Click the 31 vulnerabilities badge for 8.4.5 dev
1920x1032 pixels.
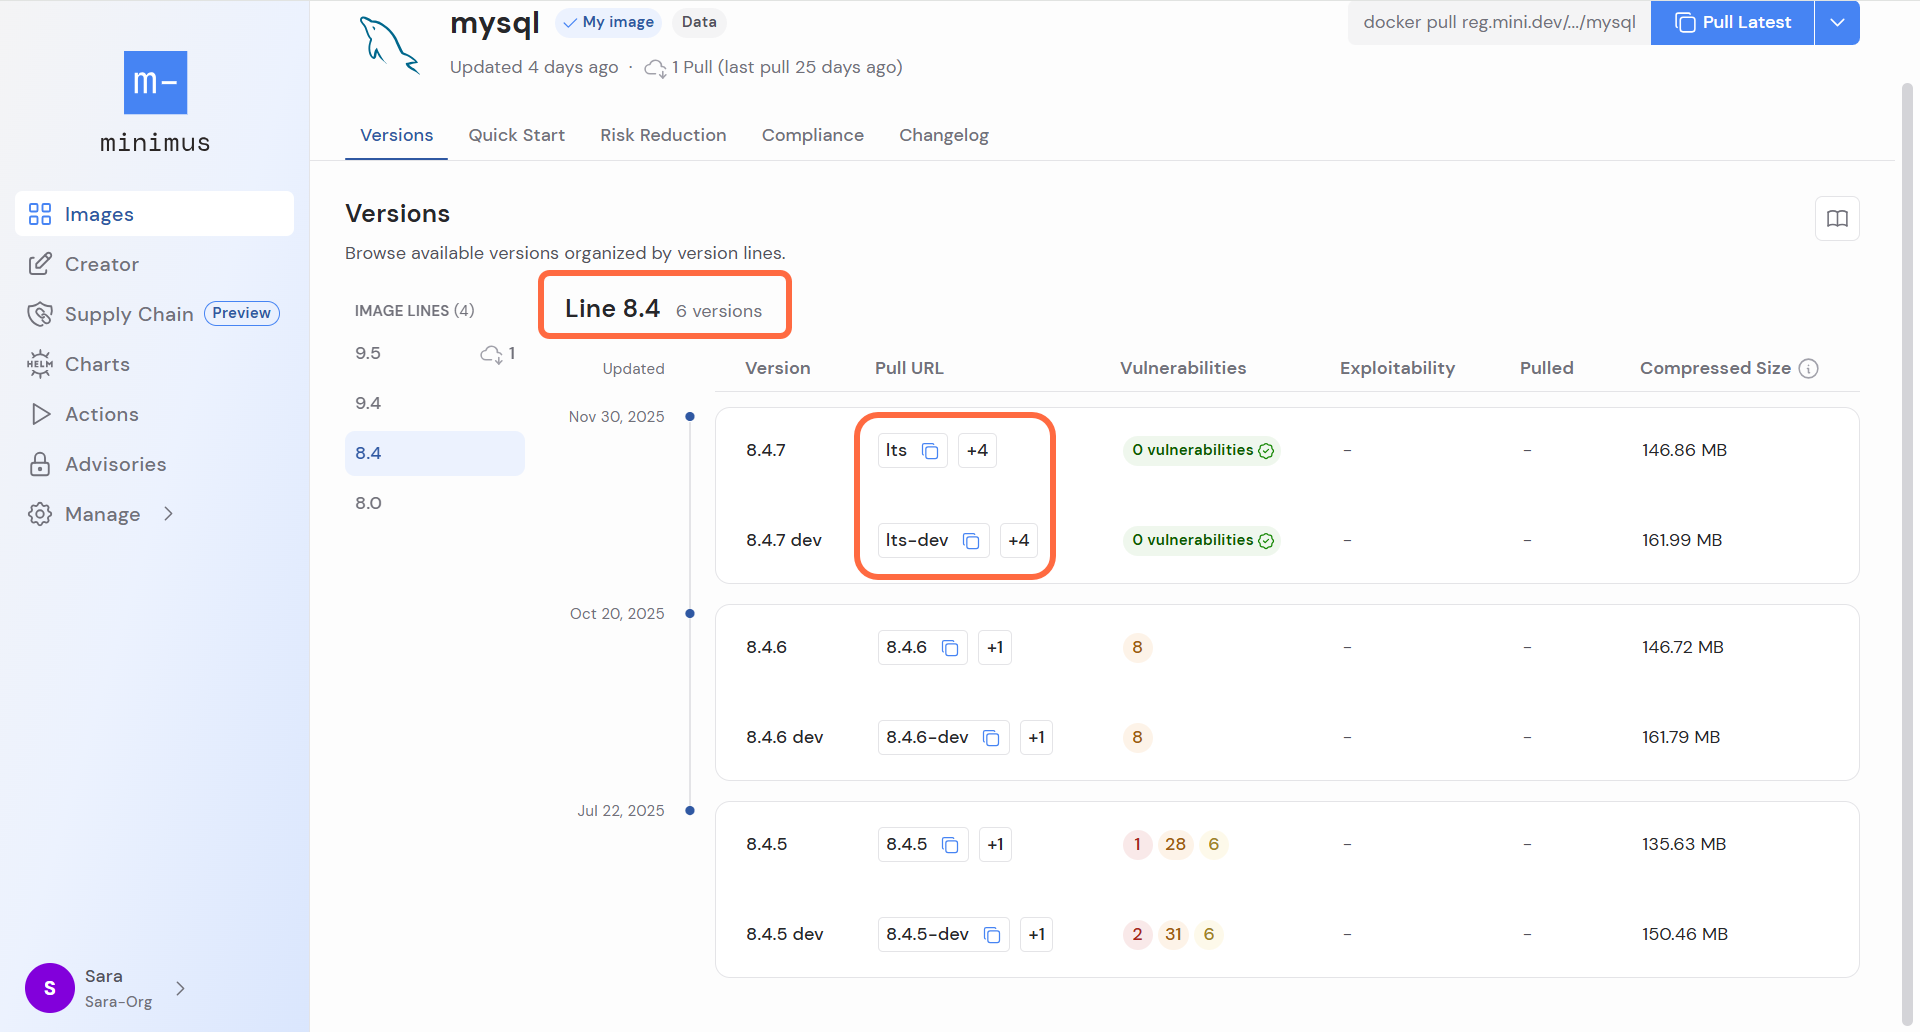click(1173, 934)
